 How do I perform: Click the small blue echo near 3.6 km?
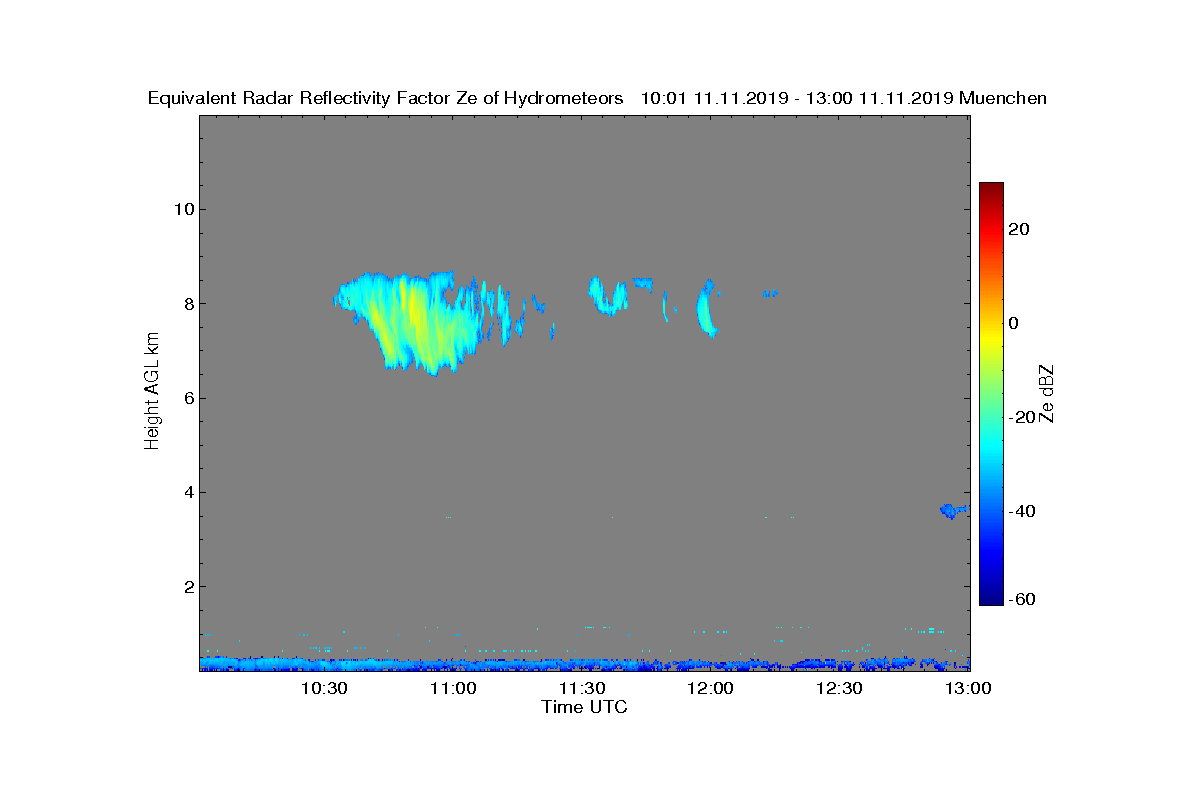point(954,511)
